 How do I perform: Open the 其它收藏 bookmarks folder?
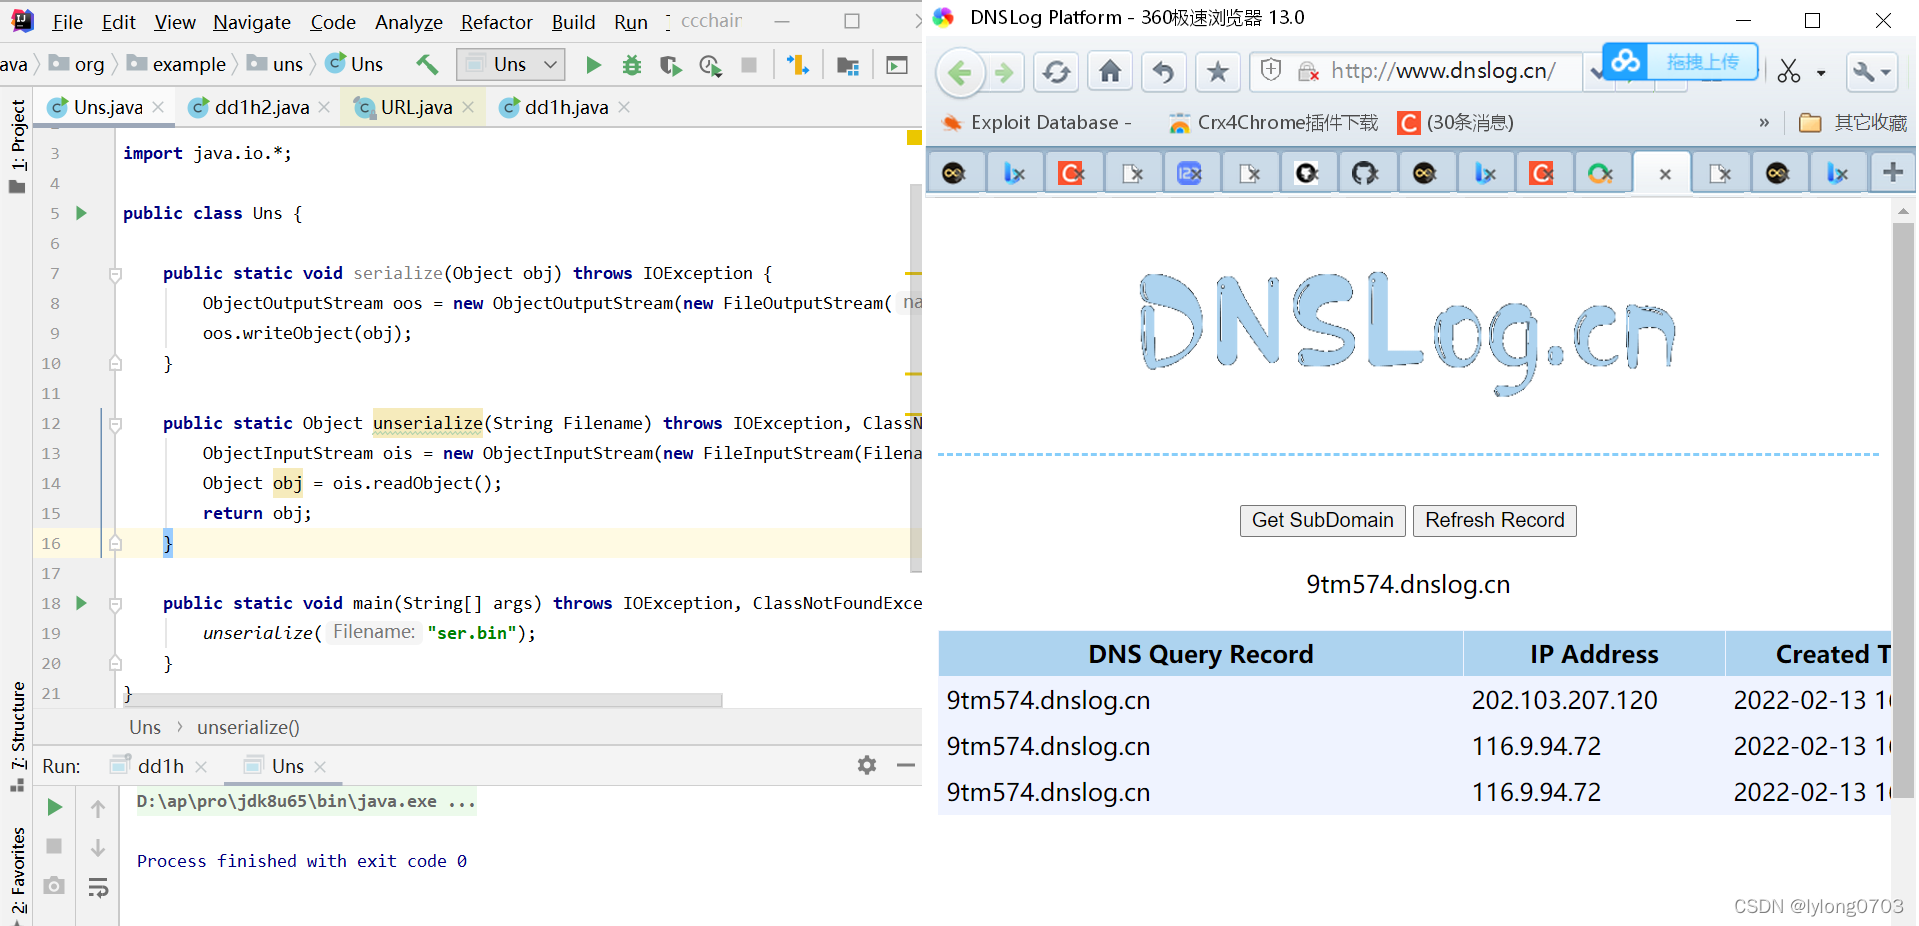tap(1853, 123)
